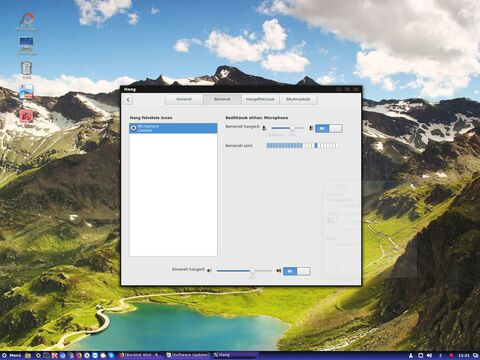Open the clock in the panel
The image size is (480, 360).
(x=464, y=356)
